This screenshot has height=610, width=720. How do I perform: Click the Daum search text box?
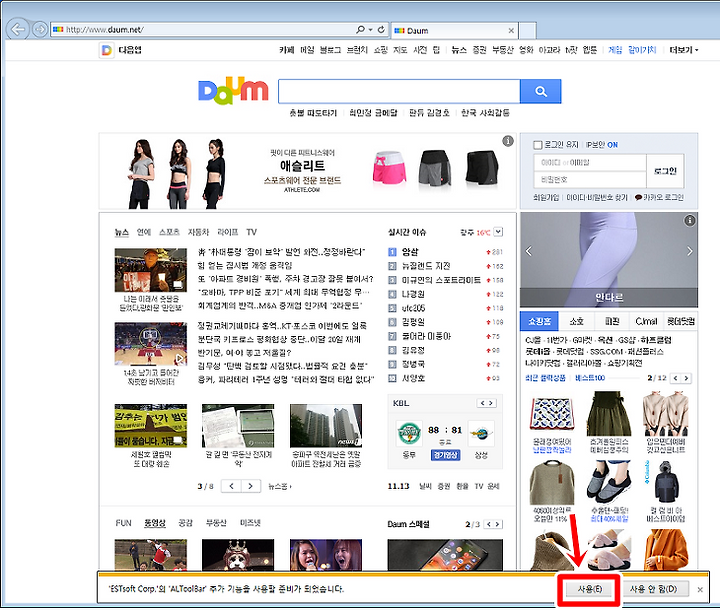coord(399,91)
